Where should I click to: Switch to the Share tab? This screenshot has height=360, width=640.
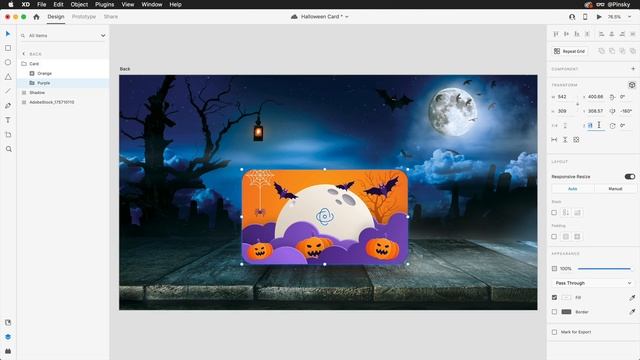pos(111,17)
